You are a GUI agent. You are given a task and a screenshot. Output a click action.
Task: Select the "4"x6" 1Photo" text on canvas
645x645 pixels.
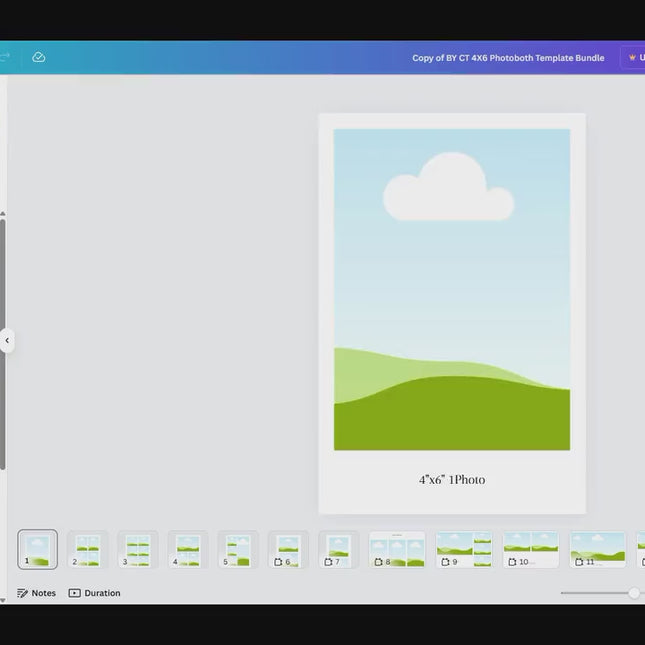pyautogui.click(x=452, y=480)
